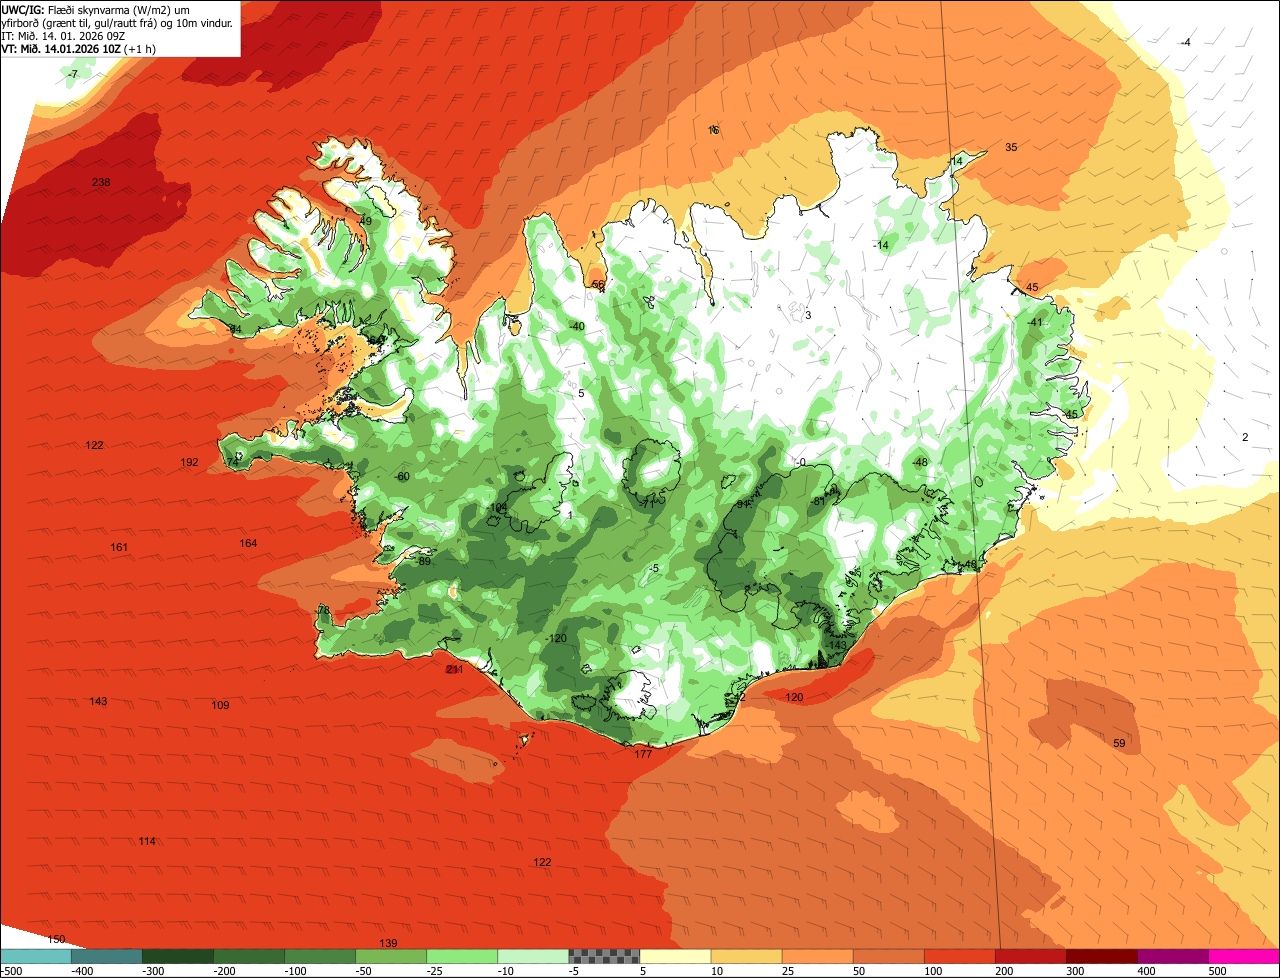Click the -41 value in the east fjords
The image size is (1280, 978).
point(1035,322)
